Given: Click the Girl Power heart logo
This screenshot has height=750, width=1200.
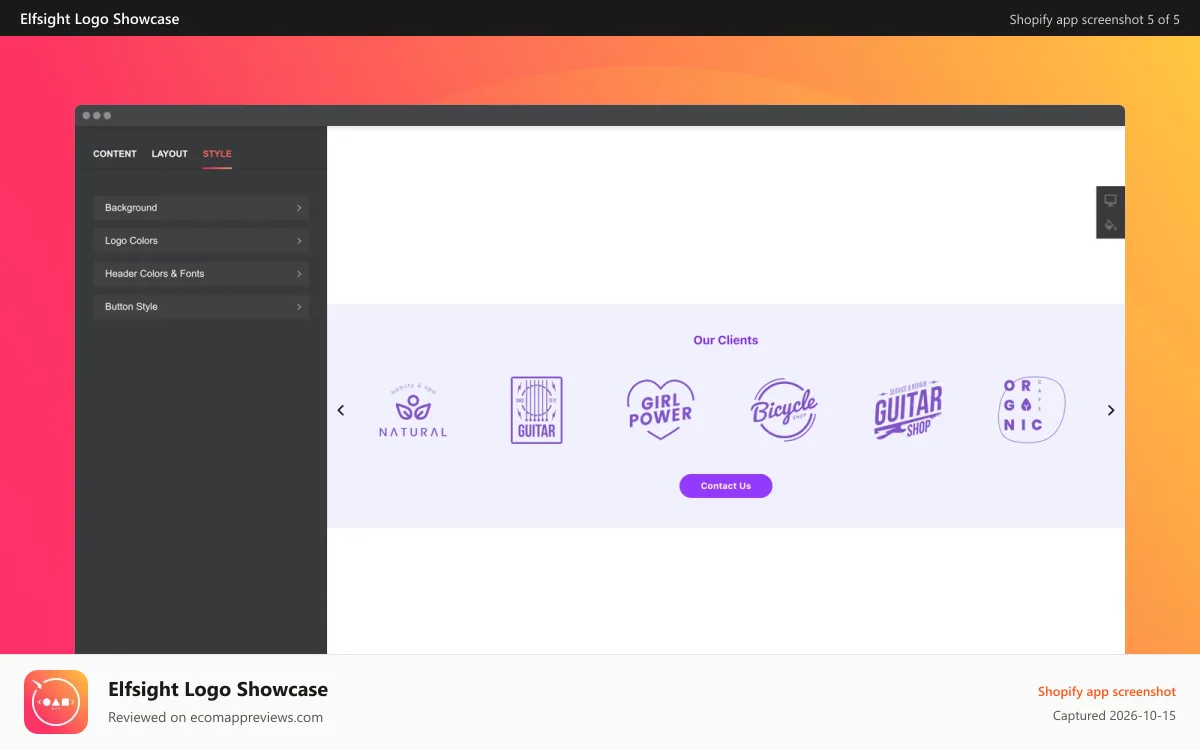Looking at the screenshot, I should click(660, 410).
